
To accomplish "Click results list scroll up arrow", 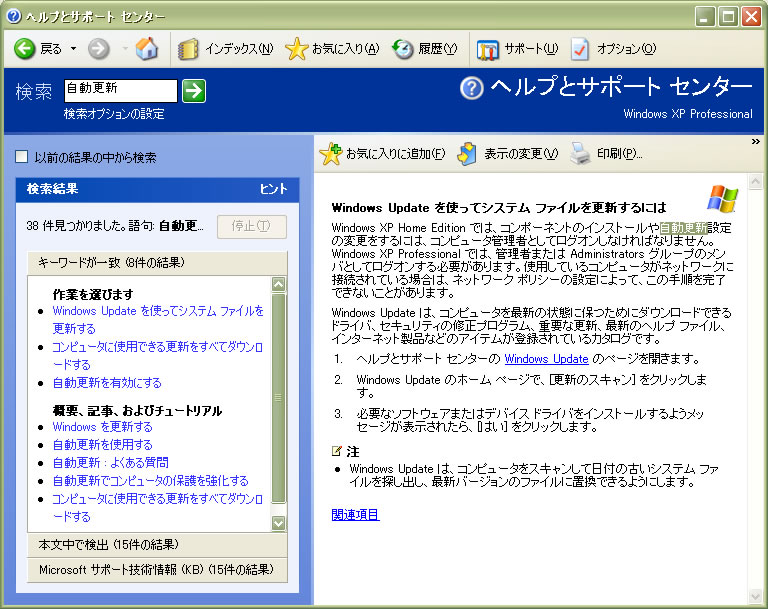I will click(279, 284).
